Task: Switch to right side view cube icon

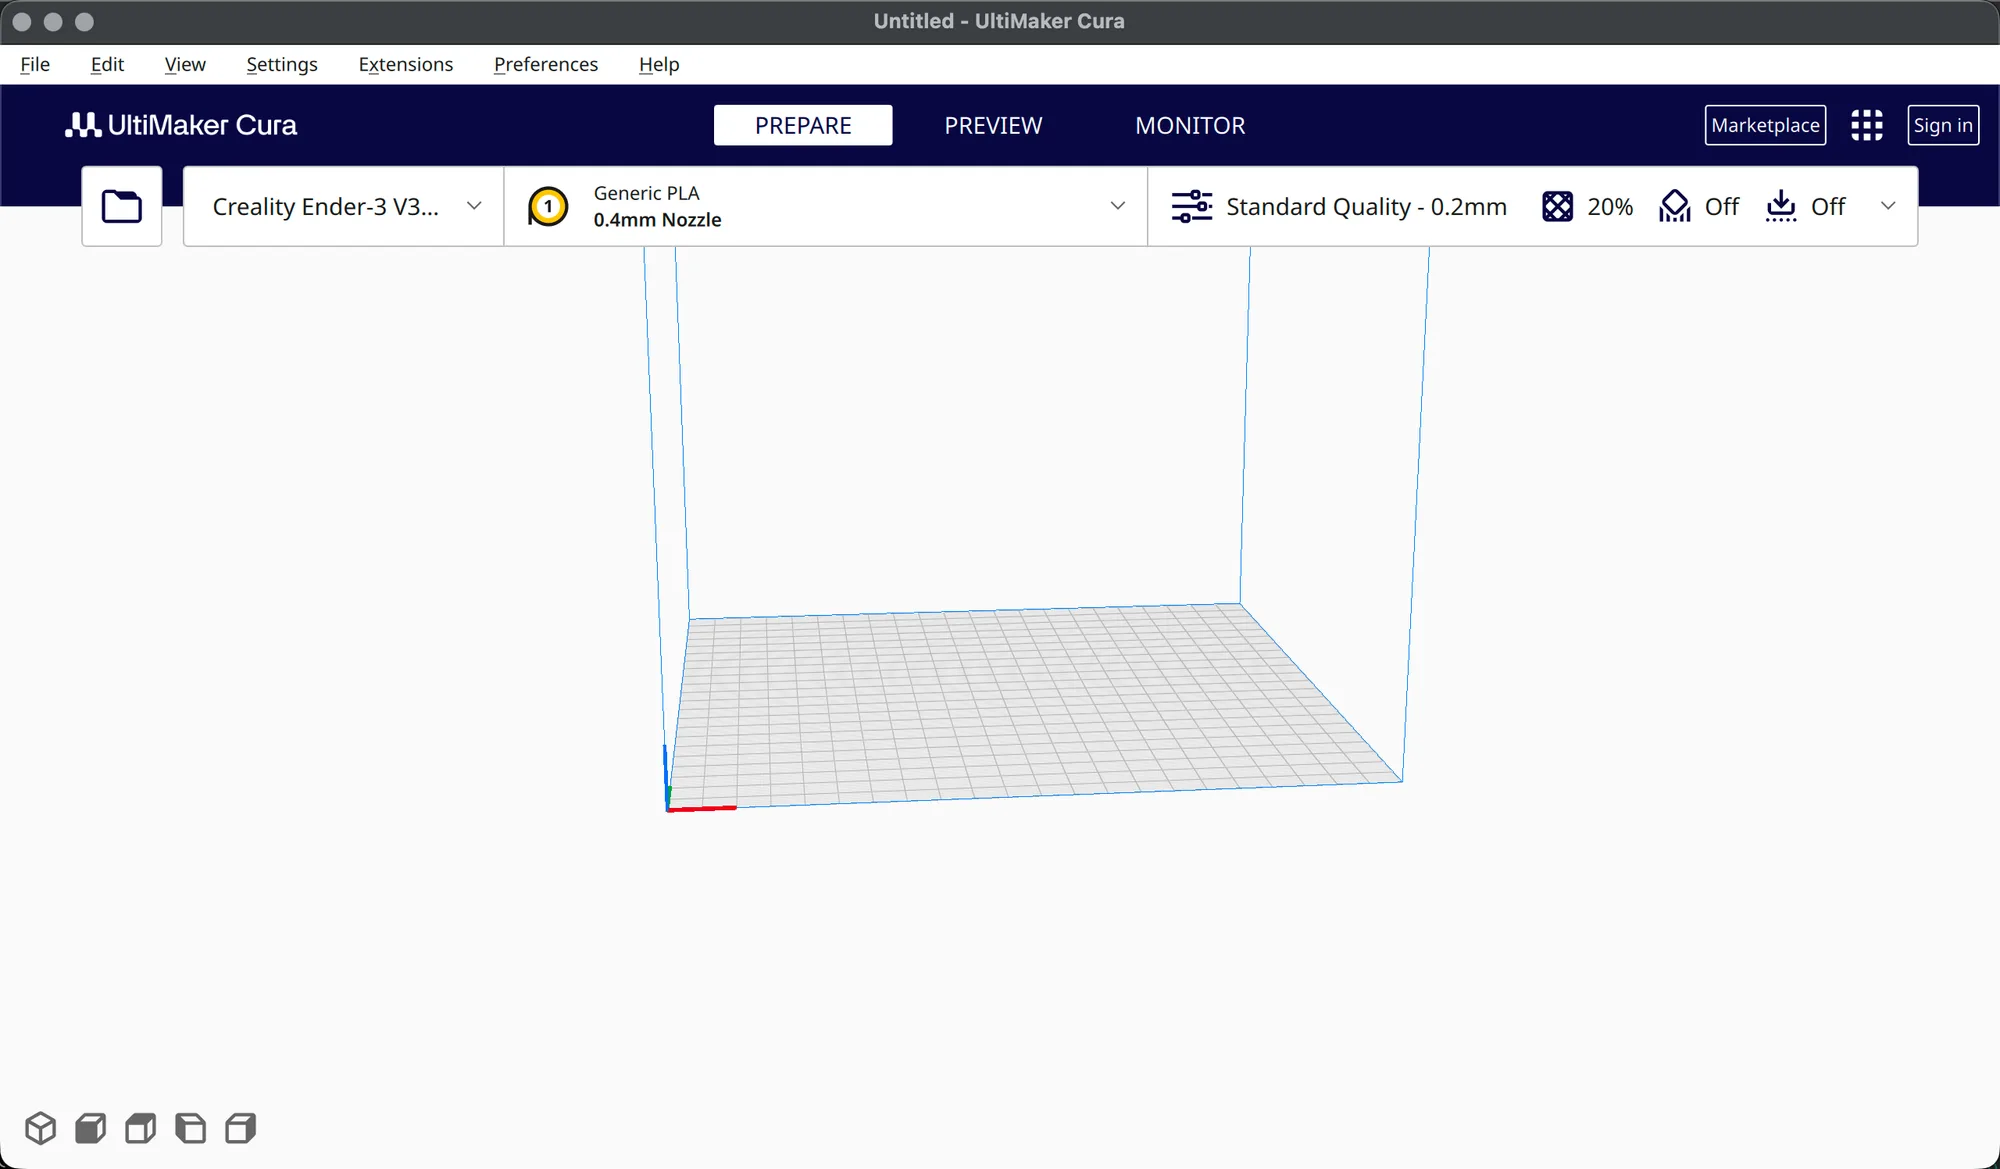Action: tap(241, 1128)
